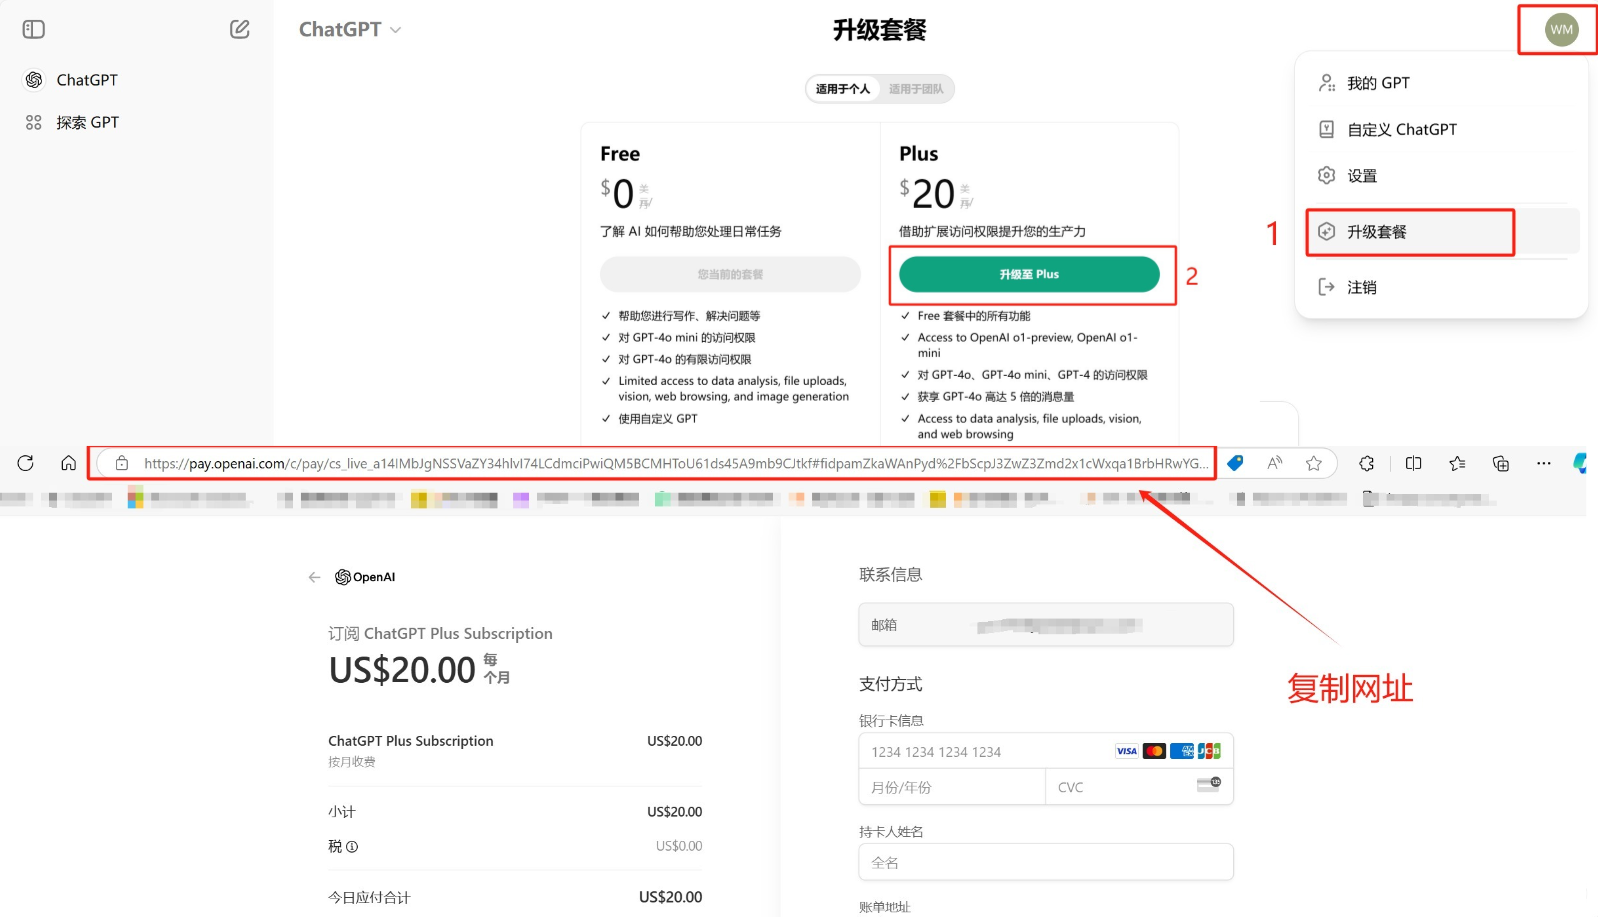Expand the ChatGPT model dropdown
Screen dimensions: 1598x917
pyautogui.click(x=350, y=29)
